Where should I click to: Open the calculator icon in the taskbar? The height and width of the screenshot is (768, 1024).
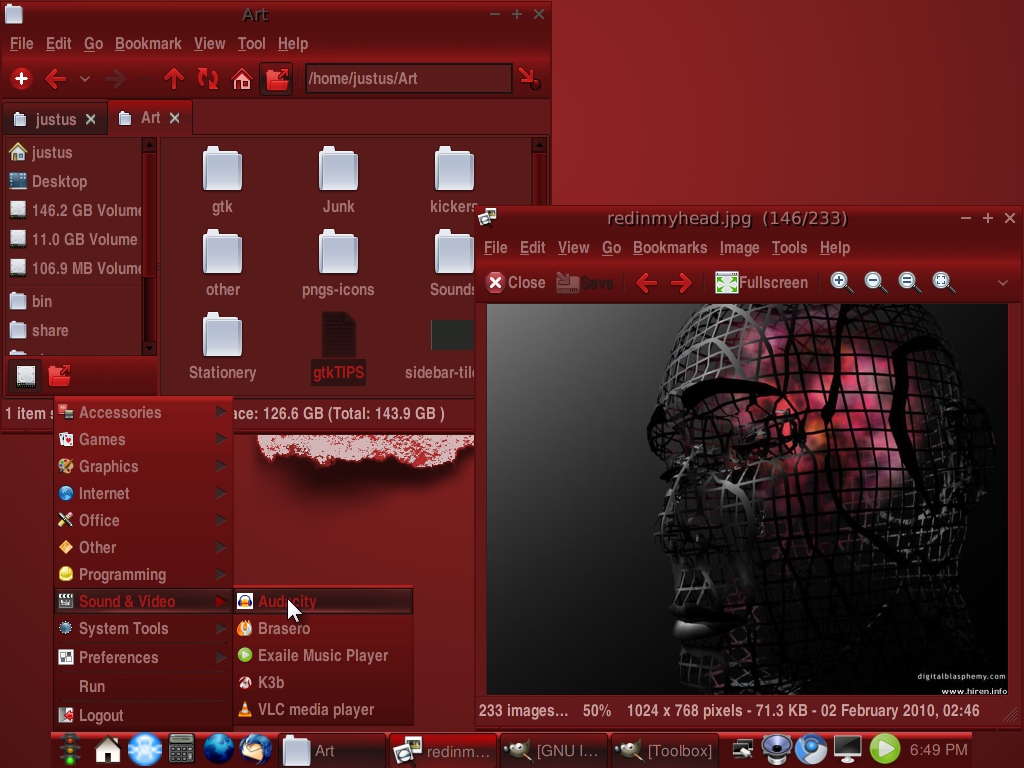tap(182, 749)
